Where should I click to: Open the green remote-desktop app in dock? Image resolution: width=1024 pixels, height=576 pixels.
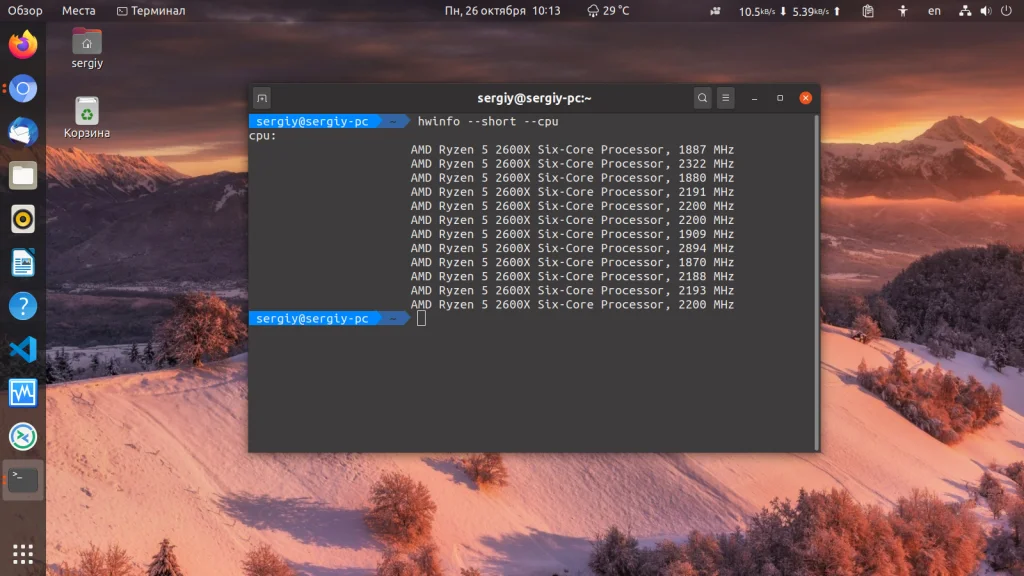(x=23, y=437)
